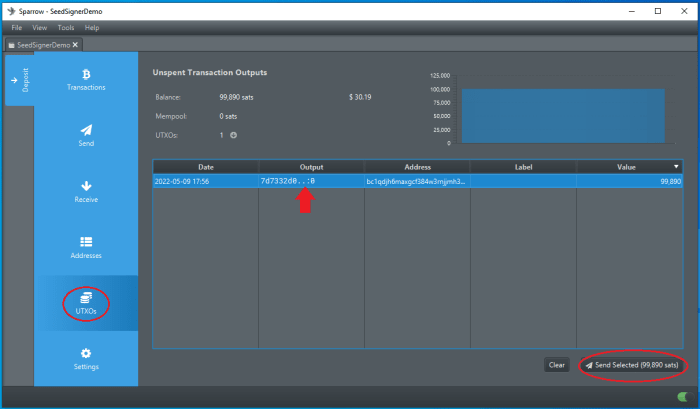
Task: Show the Addresses list
Action: pyautogui.click(x=86, y=247)
